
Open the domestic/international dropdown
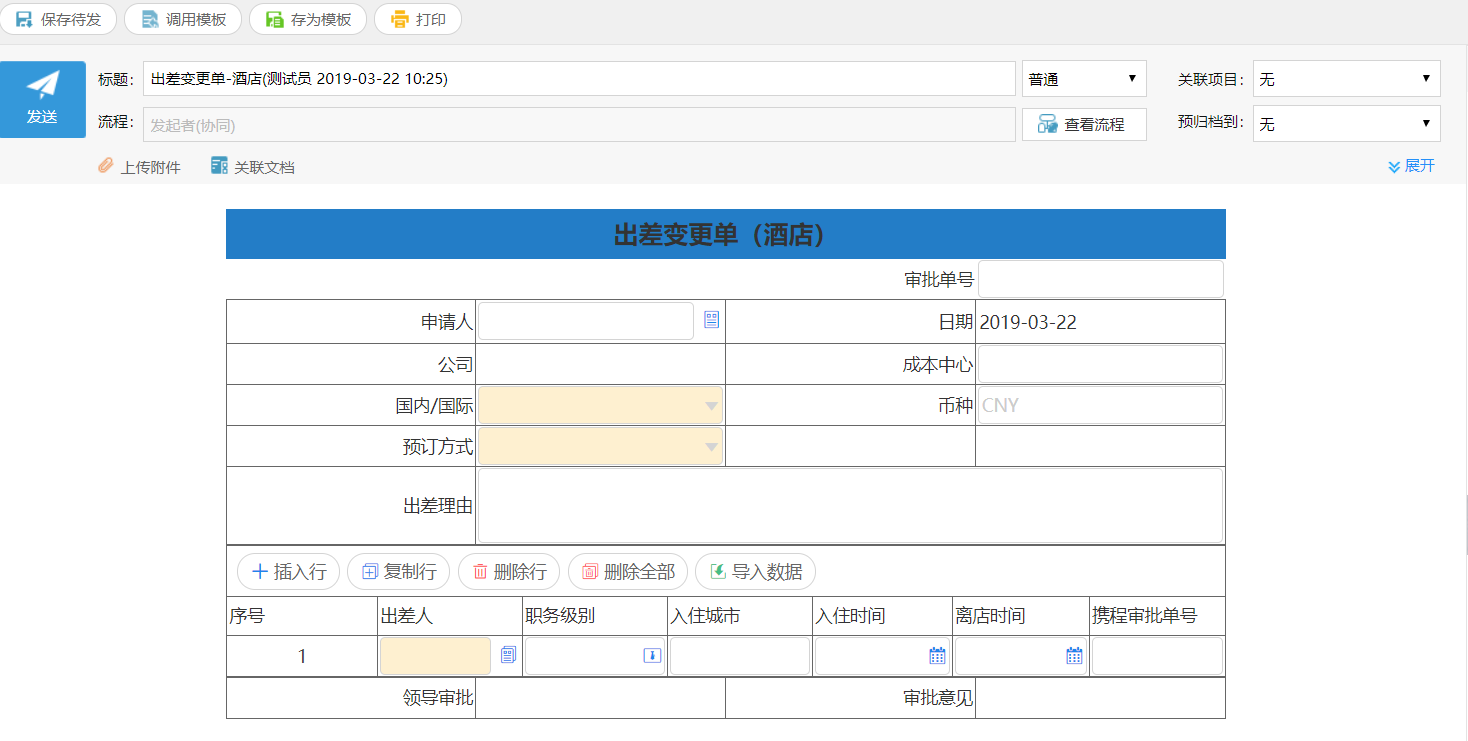point(600,406)
